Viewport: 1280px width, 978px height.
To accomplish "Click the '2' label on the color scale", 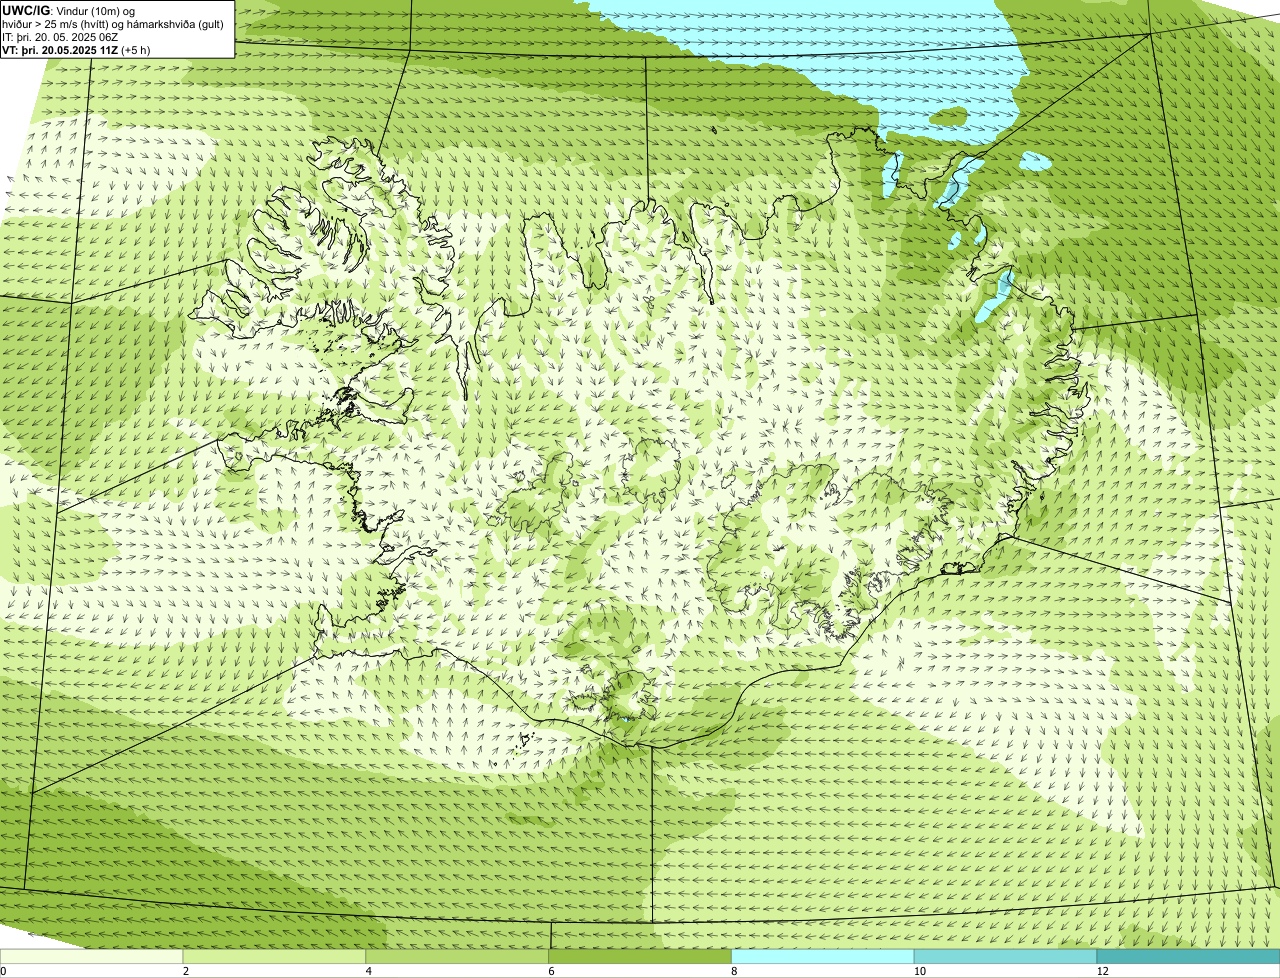I will pos(186,971).
